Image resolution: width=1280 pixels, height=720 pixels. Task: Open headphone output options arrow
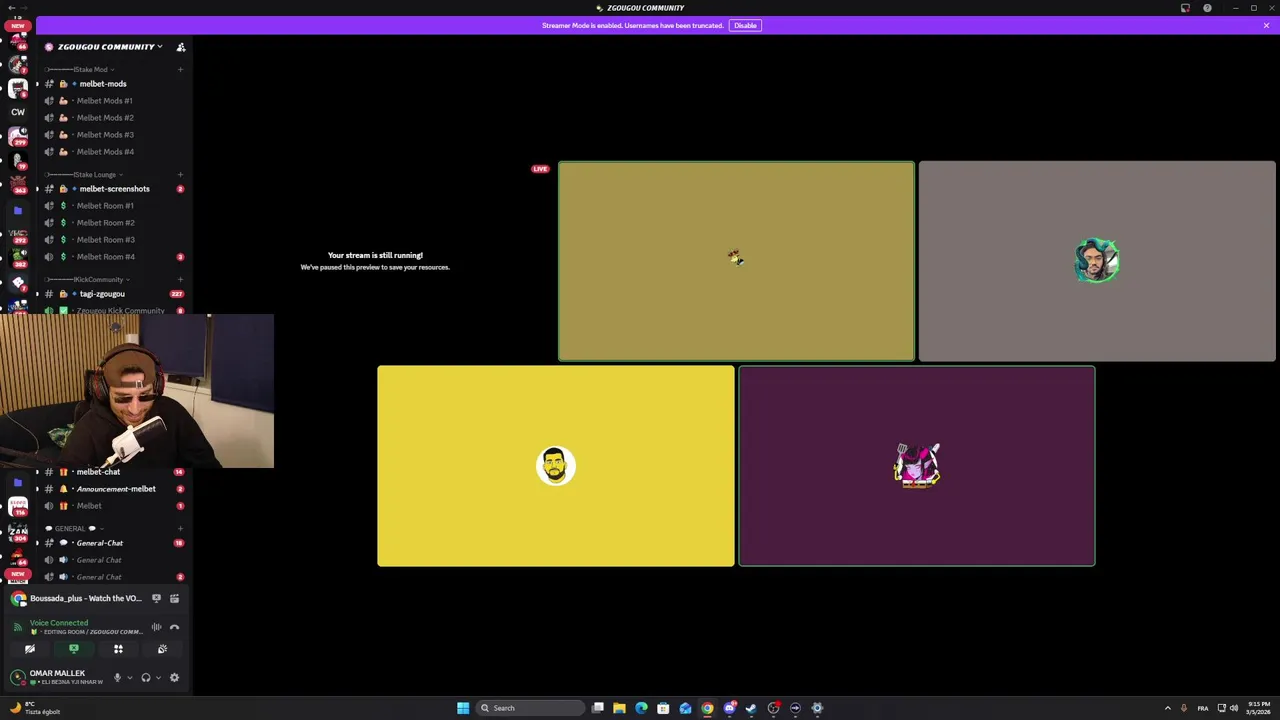(158, 678)
